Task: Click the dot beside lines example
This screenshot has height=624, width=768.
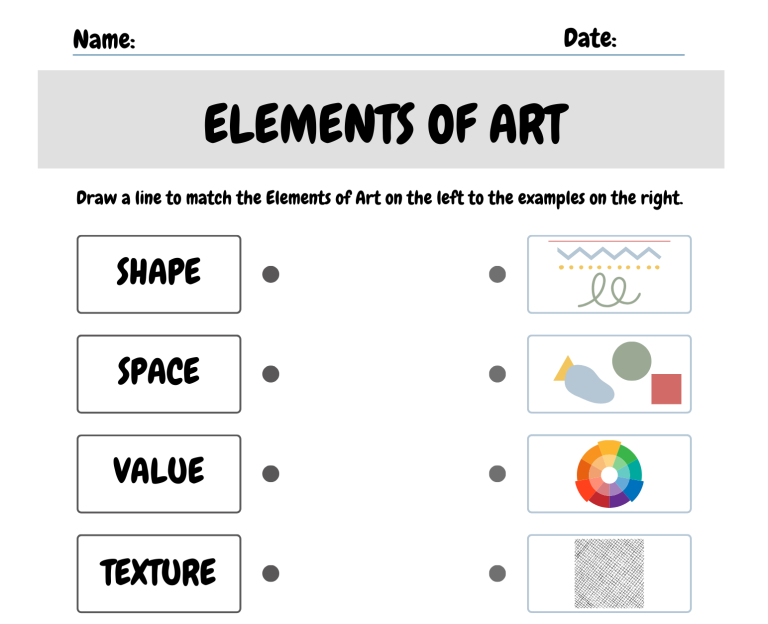Action: pyautogui.click(x=497, y=274)
